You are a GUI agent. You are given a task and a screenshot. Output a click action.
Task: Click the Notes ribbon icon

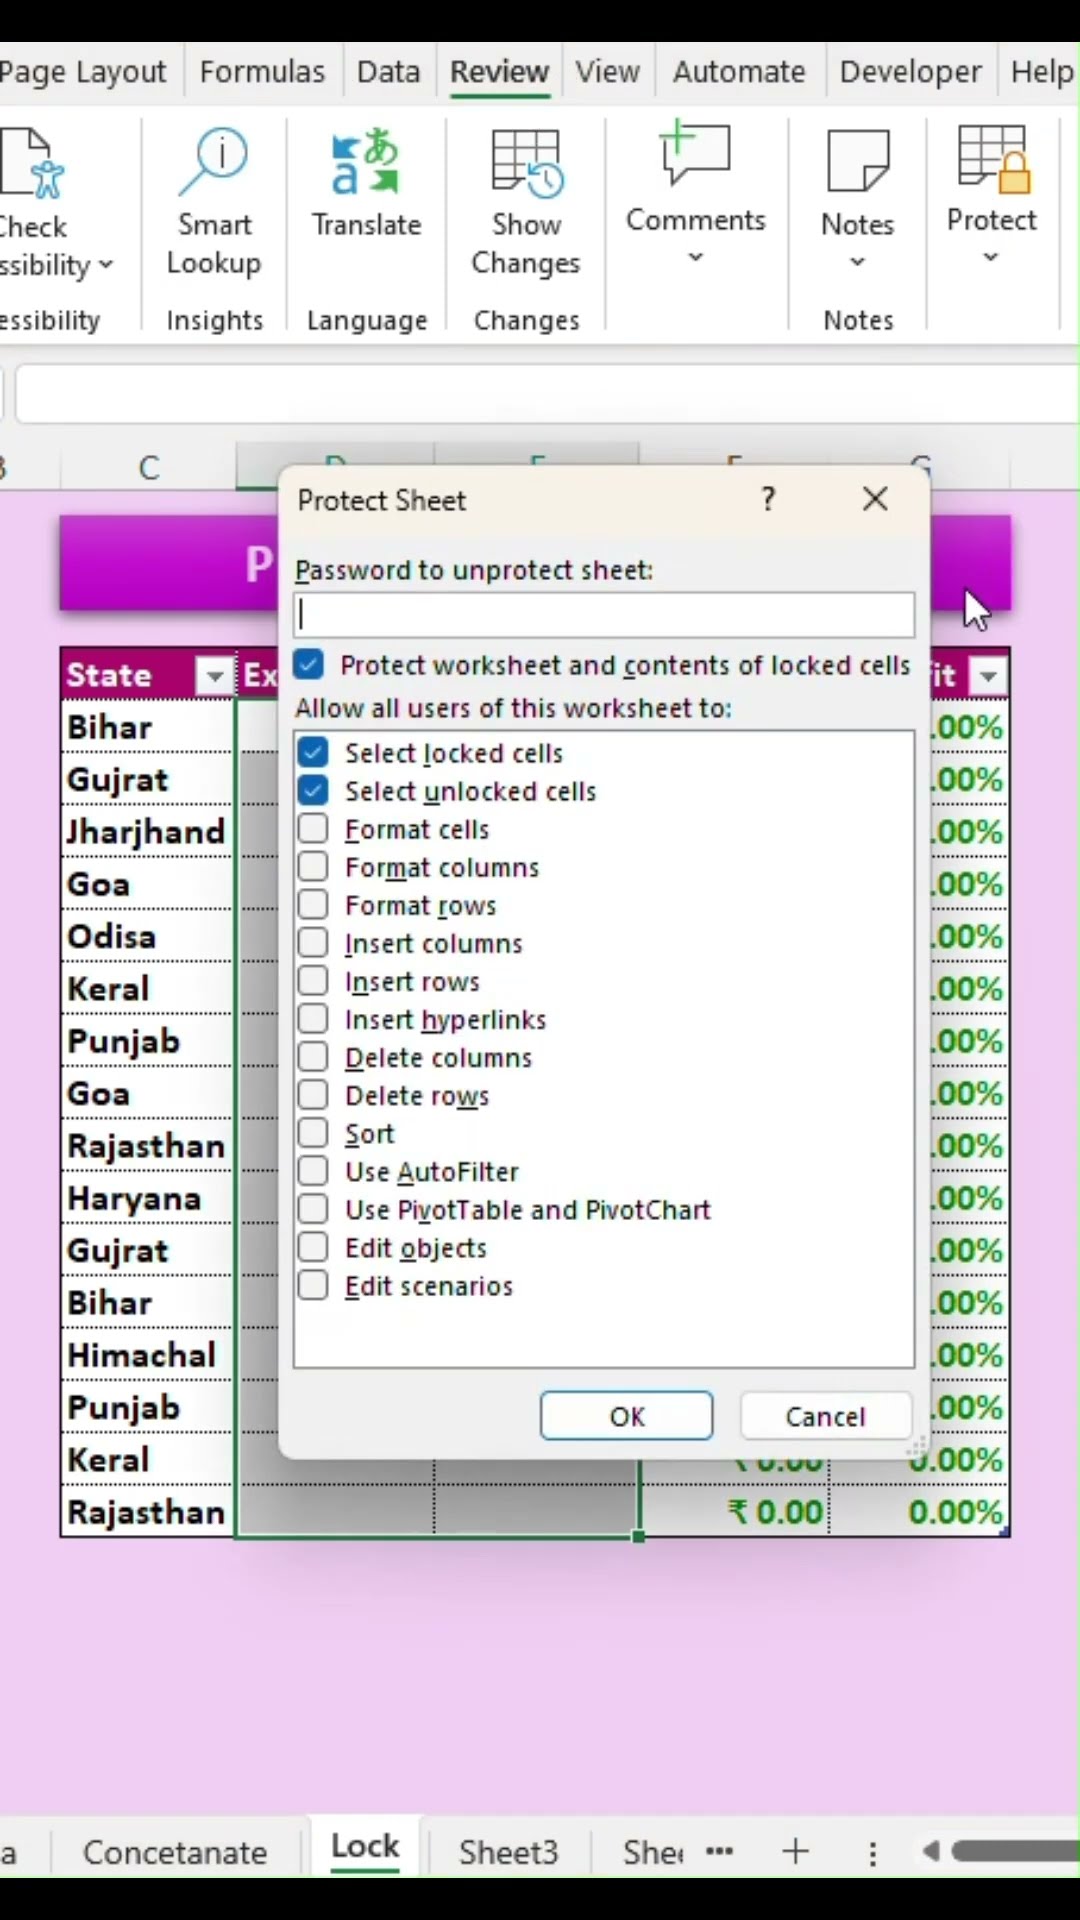(857, 162)
